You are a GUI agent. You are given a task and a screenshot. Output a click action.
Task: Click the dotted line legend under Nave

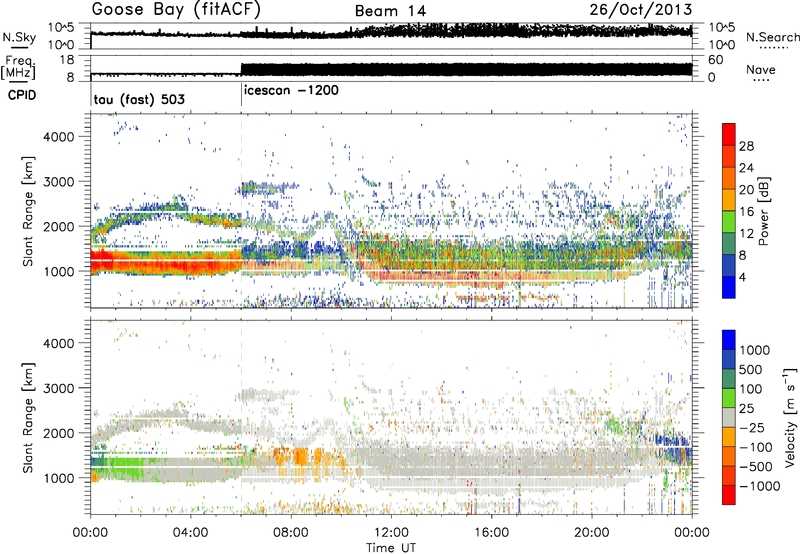coord(761,80)
